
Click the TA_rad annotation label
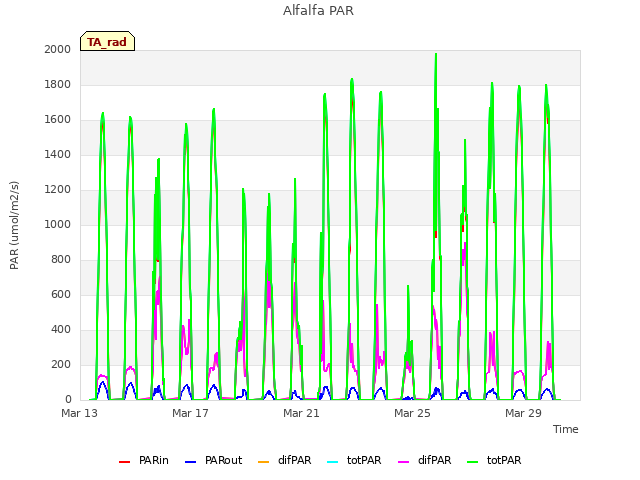[107, 42]
